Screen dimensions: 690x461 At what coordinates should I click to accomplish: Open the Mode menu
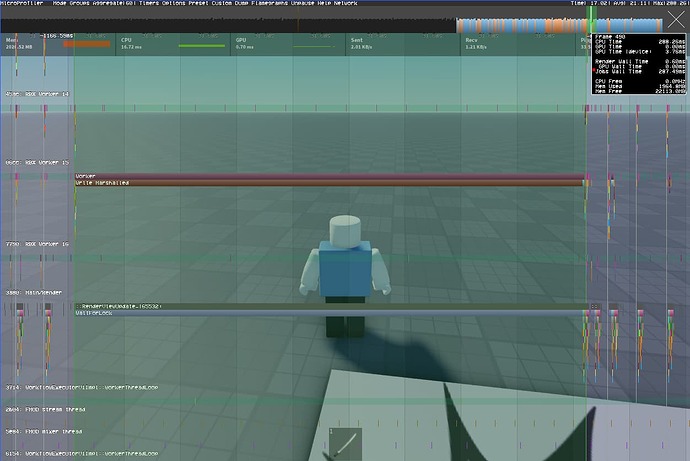[x=59, y=3]
